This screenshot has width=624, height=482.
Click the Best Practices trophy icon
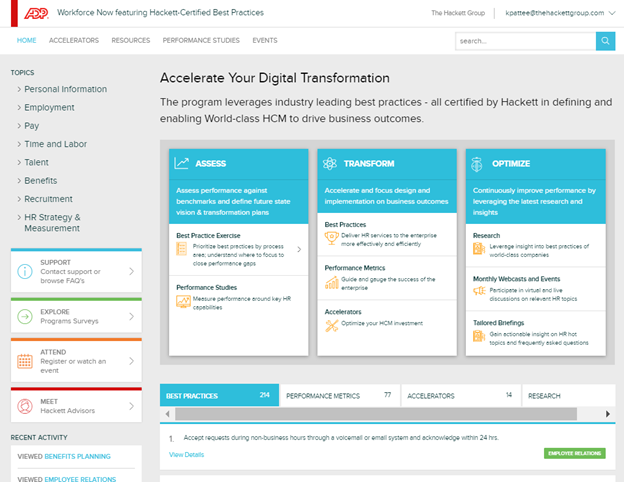(x=332, y=238)
